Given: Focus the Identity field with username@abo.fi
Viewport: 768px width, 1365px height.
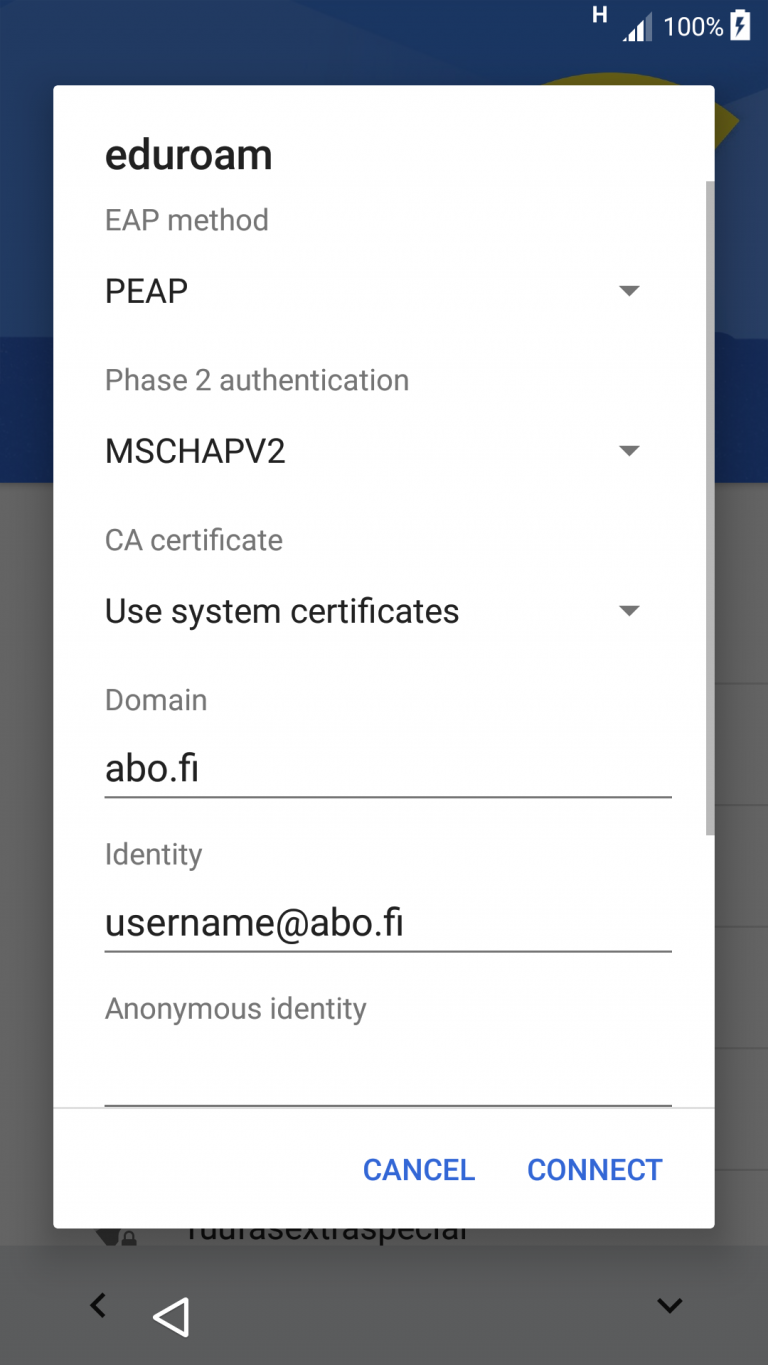Looking at the screenshot, I should pos(387,923).
